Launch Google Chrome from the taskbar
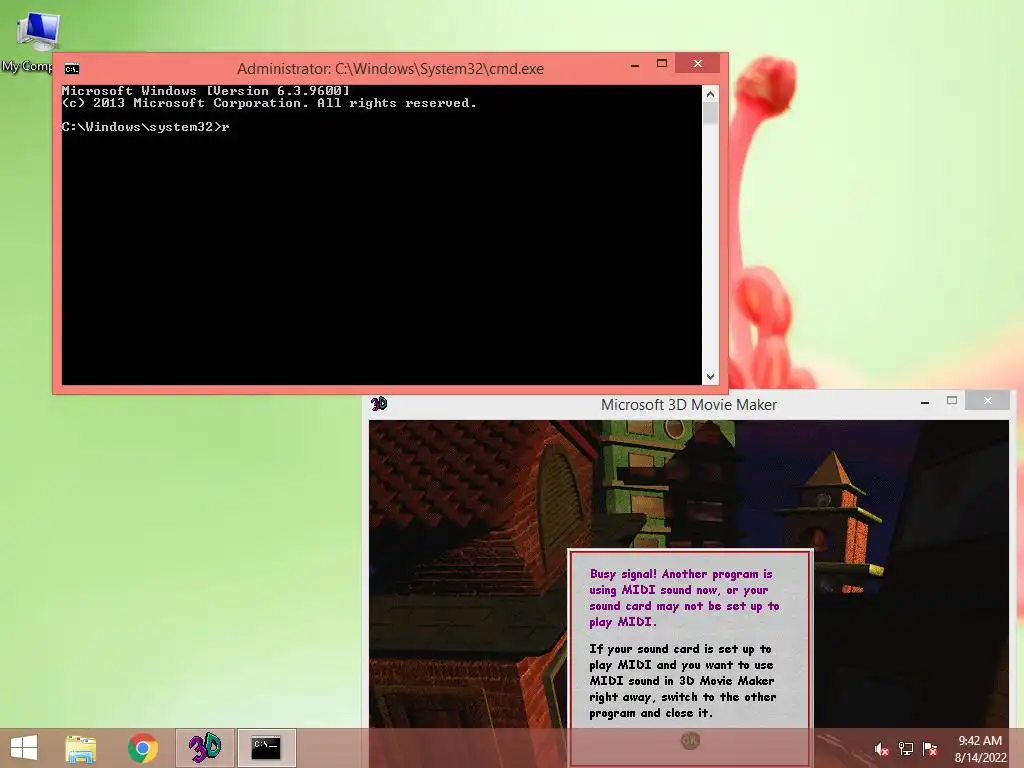This screenshot has height=768, width=1024. tap(142, 748)
